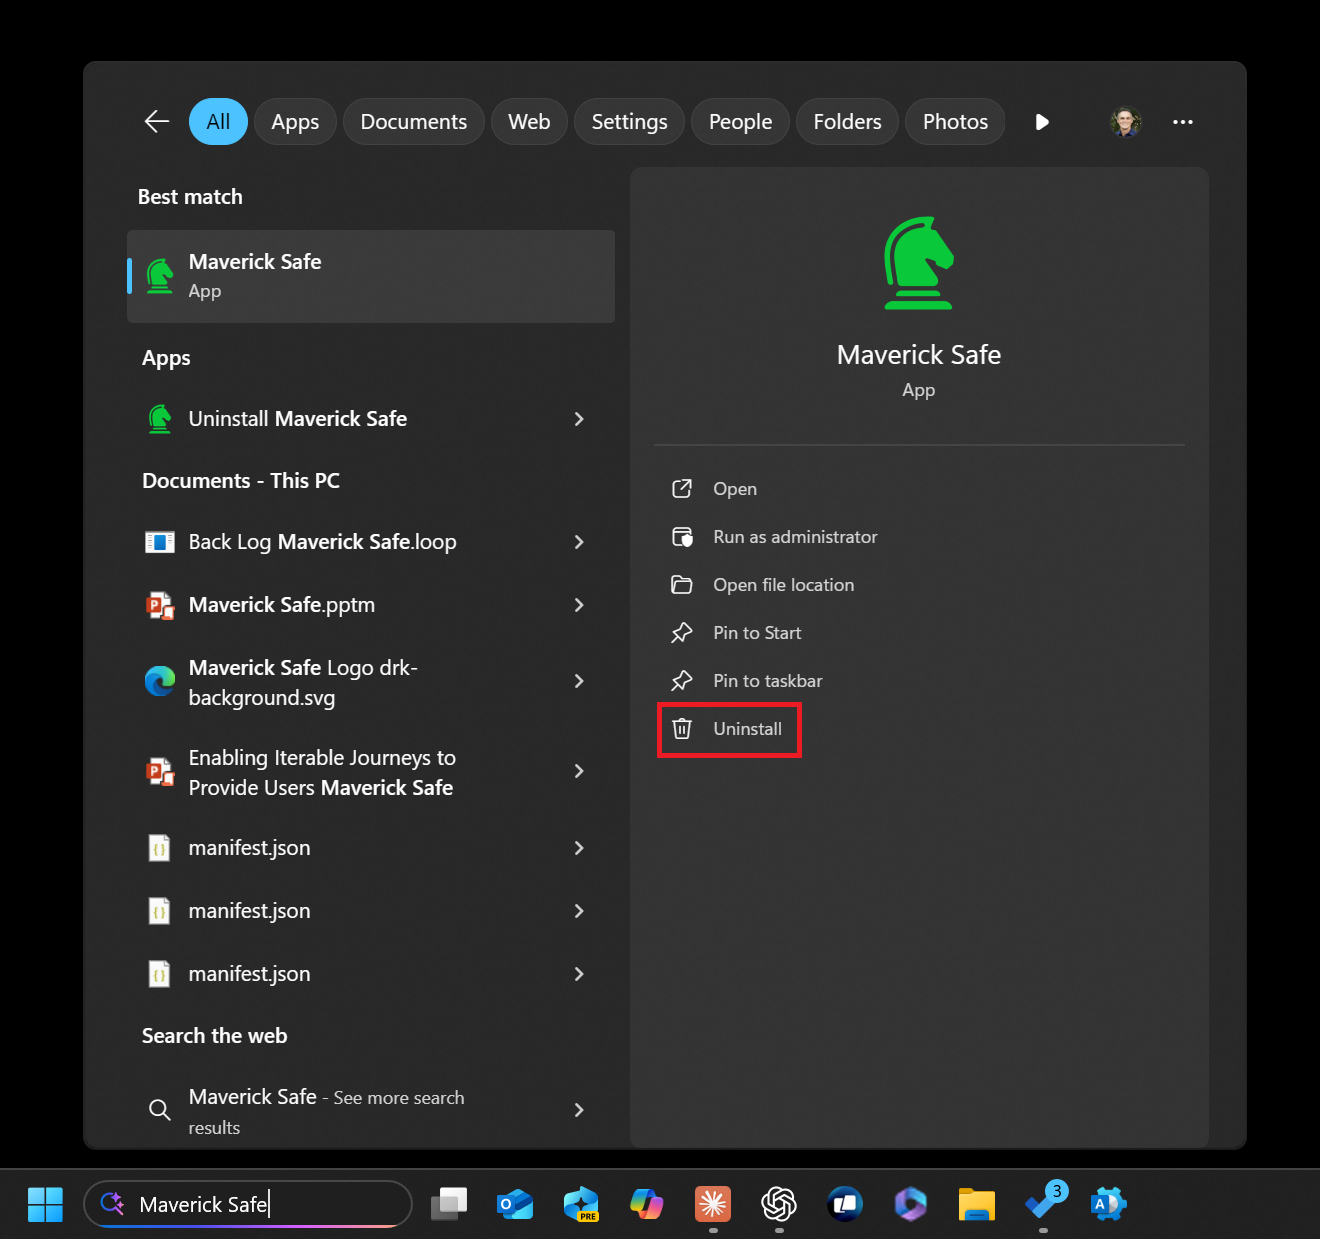Open the user profile avatar

[x=1126, y=122]
